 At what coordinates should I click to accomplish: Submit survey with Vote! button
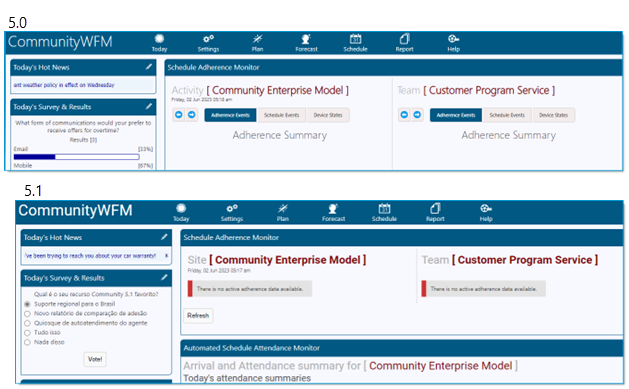95,359
